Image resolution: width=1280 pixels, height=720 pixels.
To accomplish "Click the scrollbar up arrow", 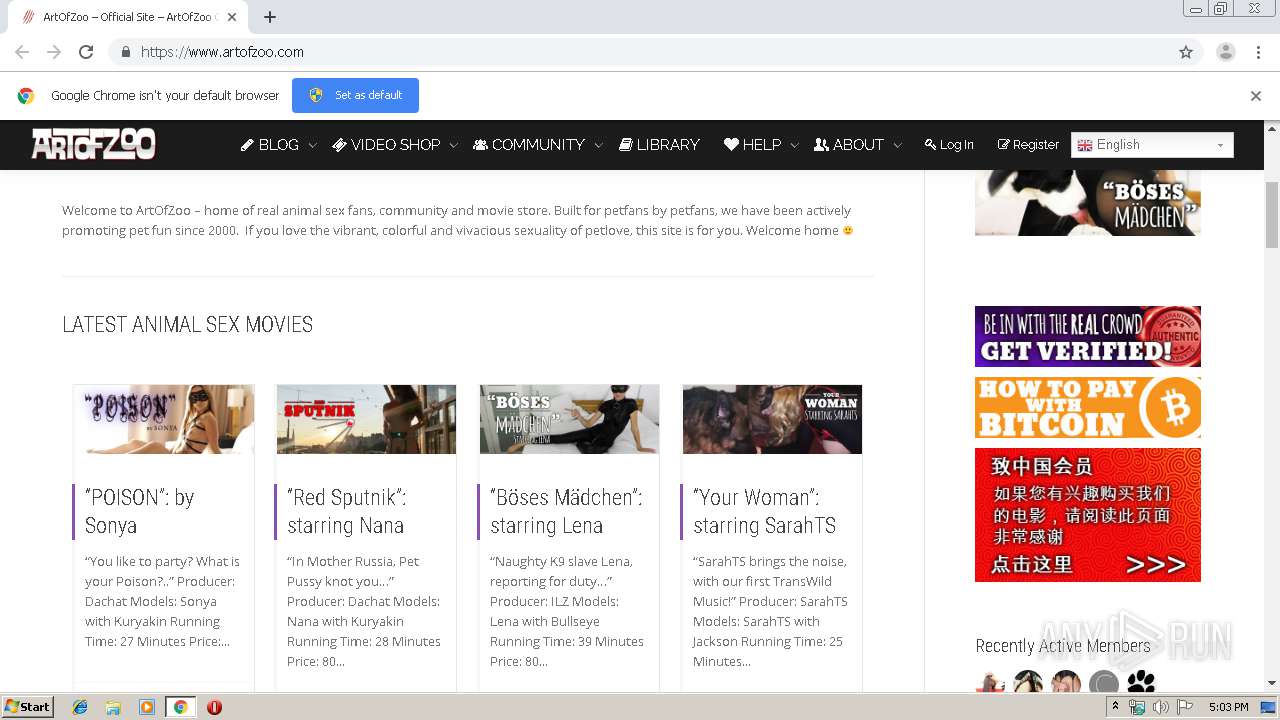I will point(1272,129).
